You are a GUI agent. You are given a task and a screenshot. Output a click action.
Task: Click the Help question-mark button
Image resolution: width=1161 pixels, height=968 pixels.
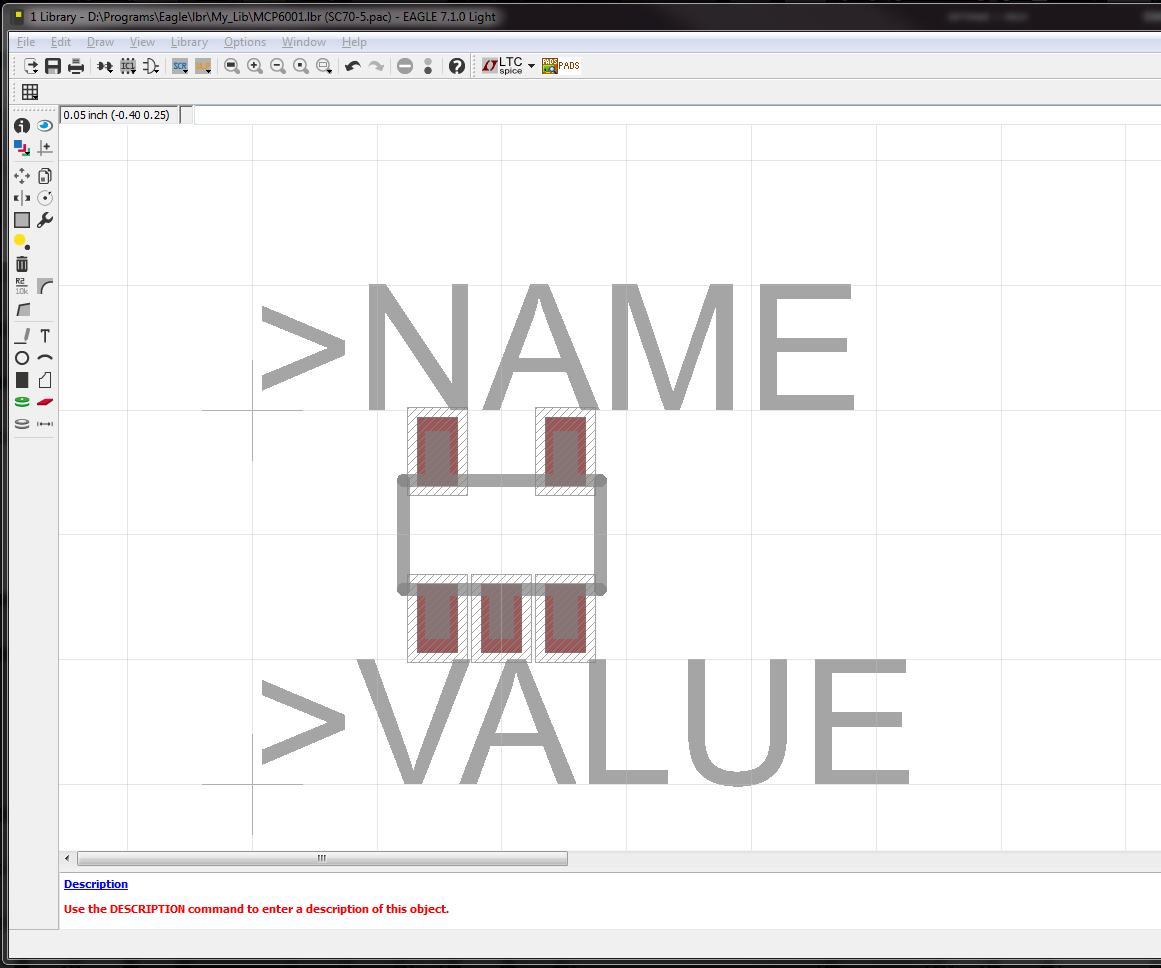[x=457, y=66]
